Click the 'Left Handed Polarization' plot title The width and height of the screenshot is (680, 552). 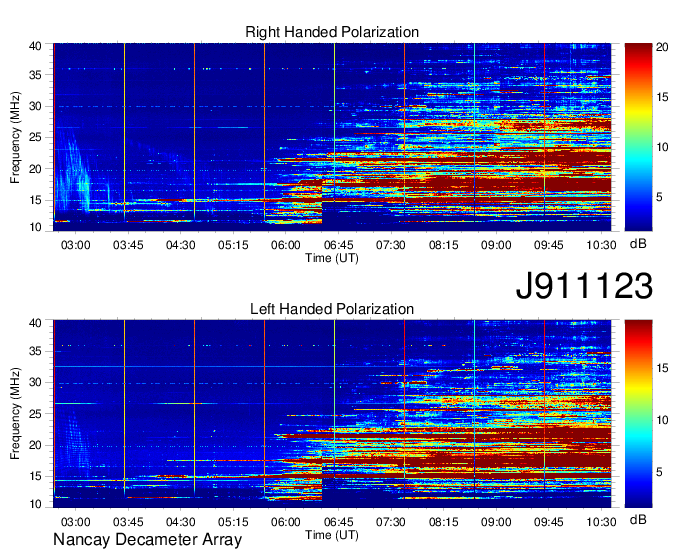[332, 309]
